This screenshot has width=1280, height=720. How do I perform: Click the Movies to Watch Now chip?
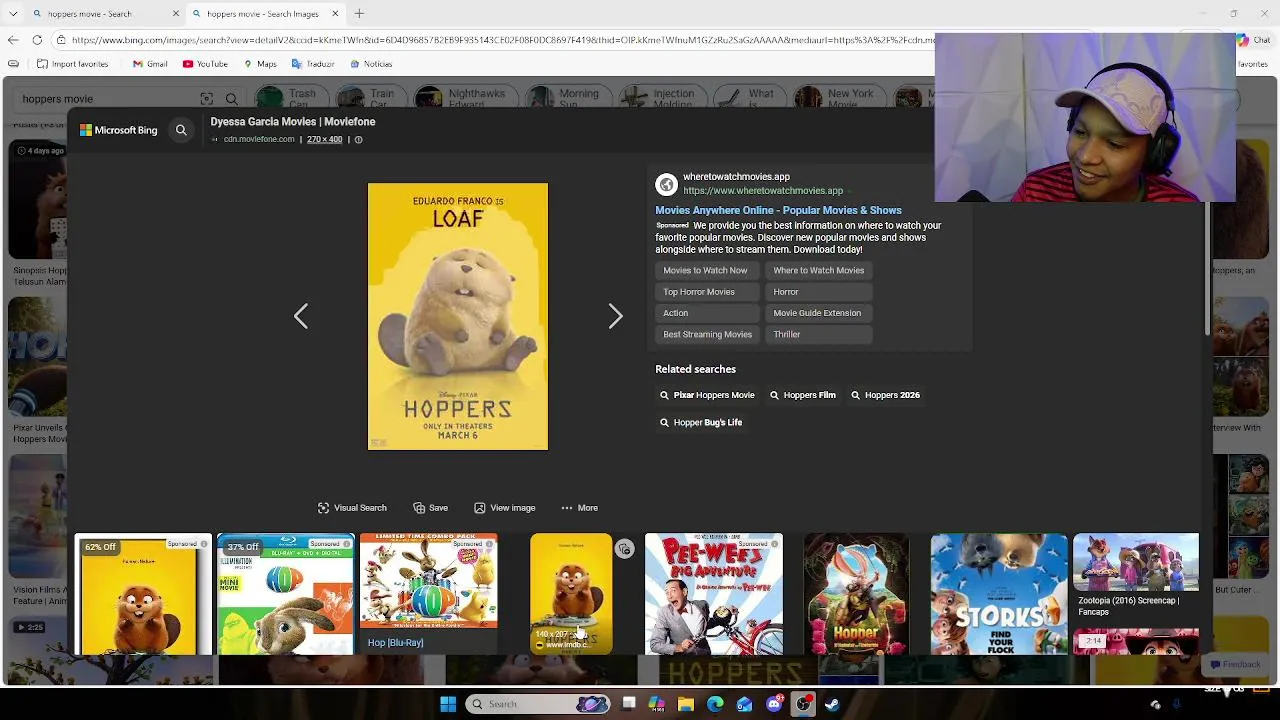tap(705, 270)
